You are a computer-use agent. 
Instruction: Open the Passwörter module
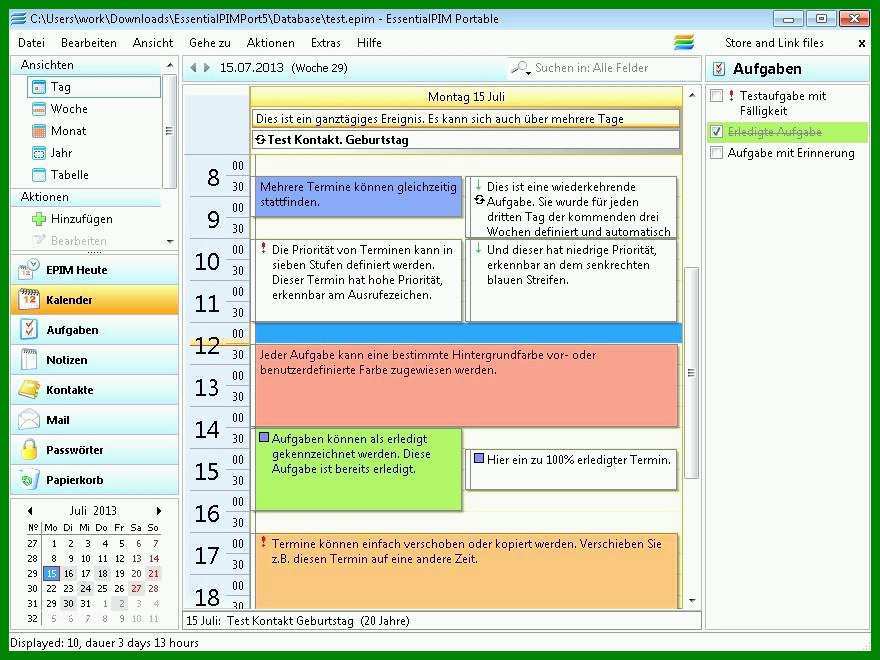click(x=94, y=450)
